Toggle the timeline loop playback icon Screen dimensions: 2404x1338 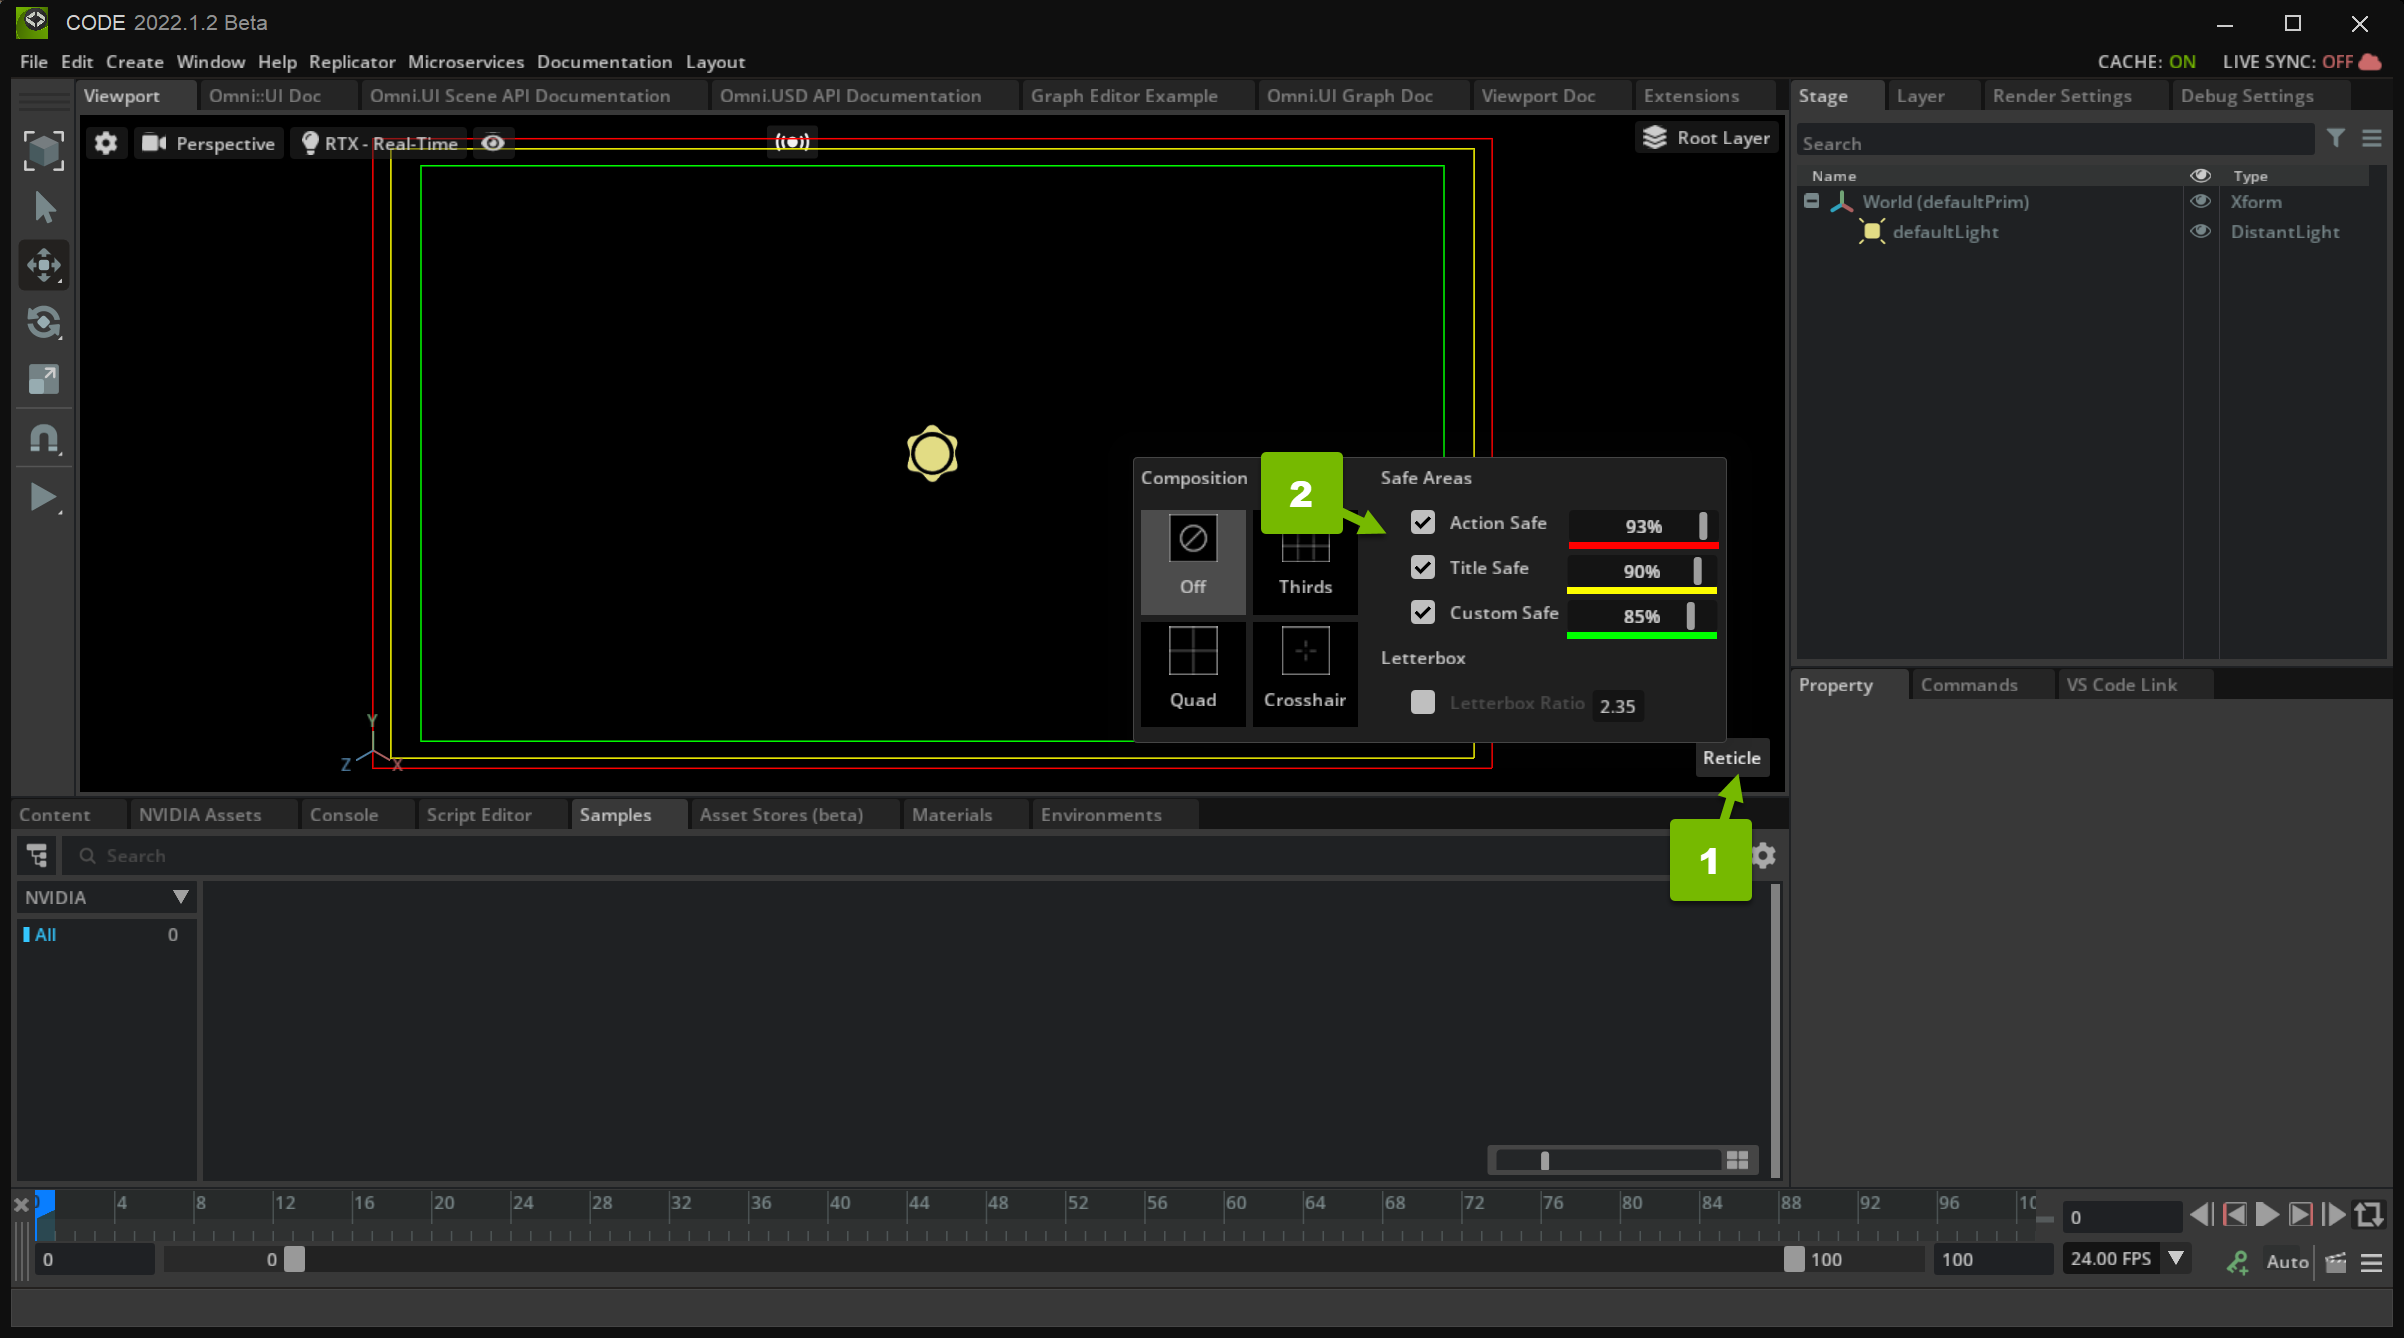tap(2369, 1214)
